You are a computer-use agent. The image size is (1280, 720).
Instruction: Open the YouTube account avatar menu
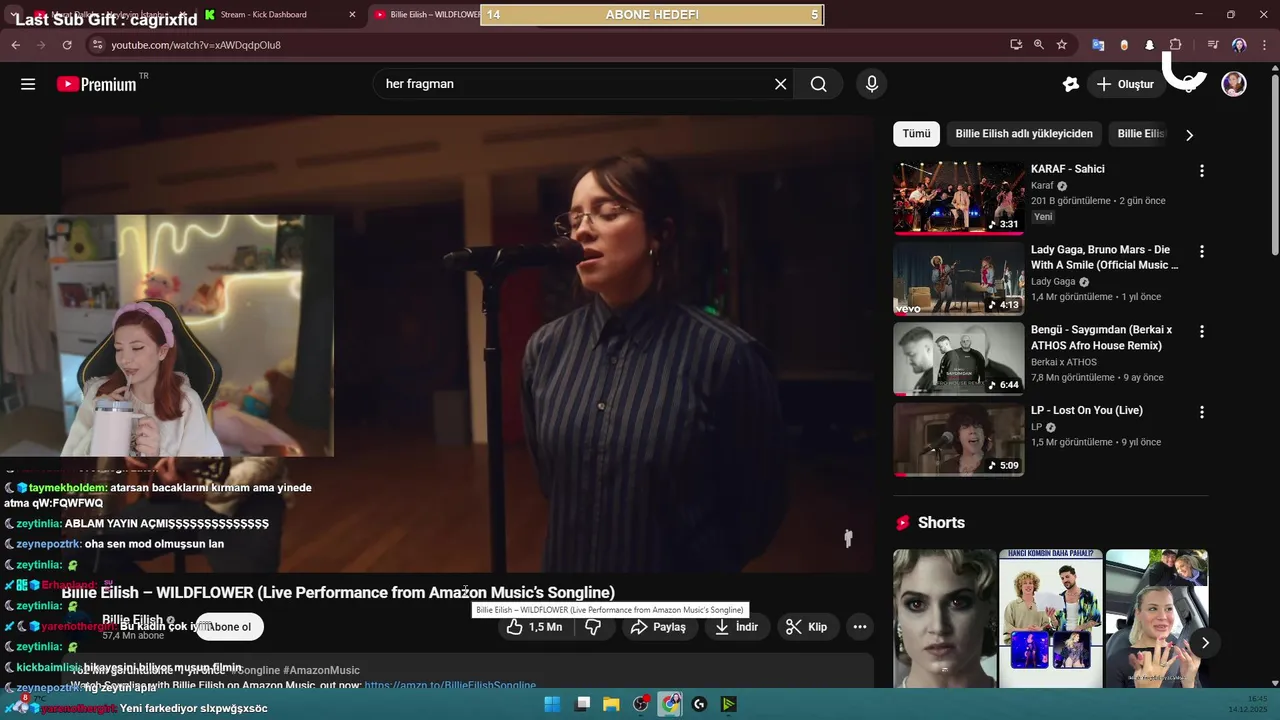coord(1234,84)
